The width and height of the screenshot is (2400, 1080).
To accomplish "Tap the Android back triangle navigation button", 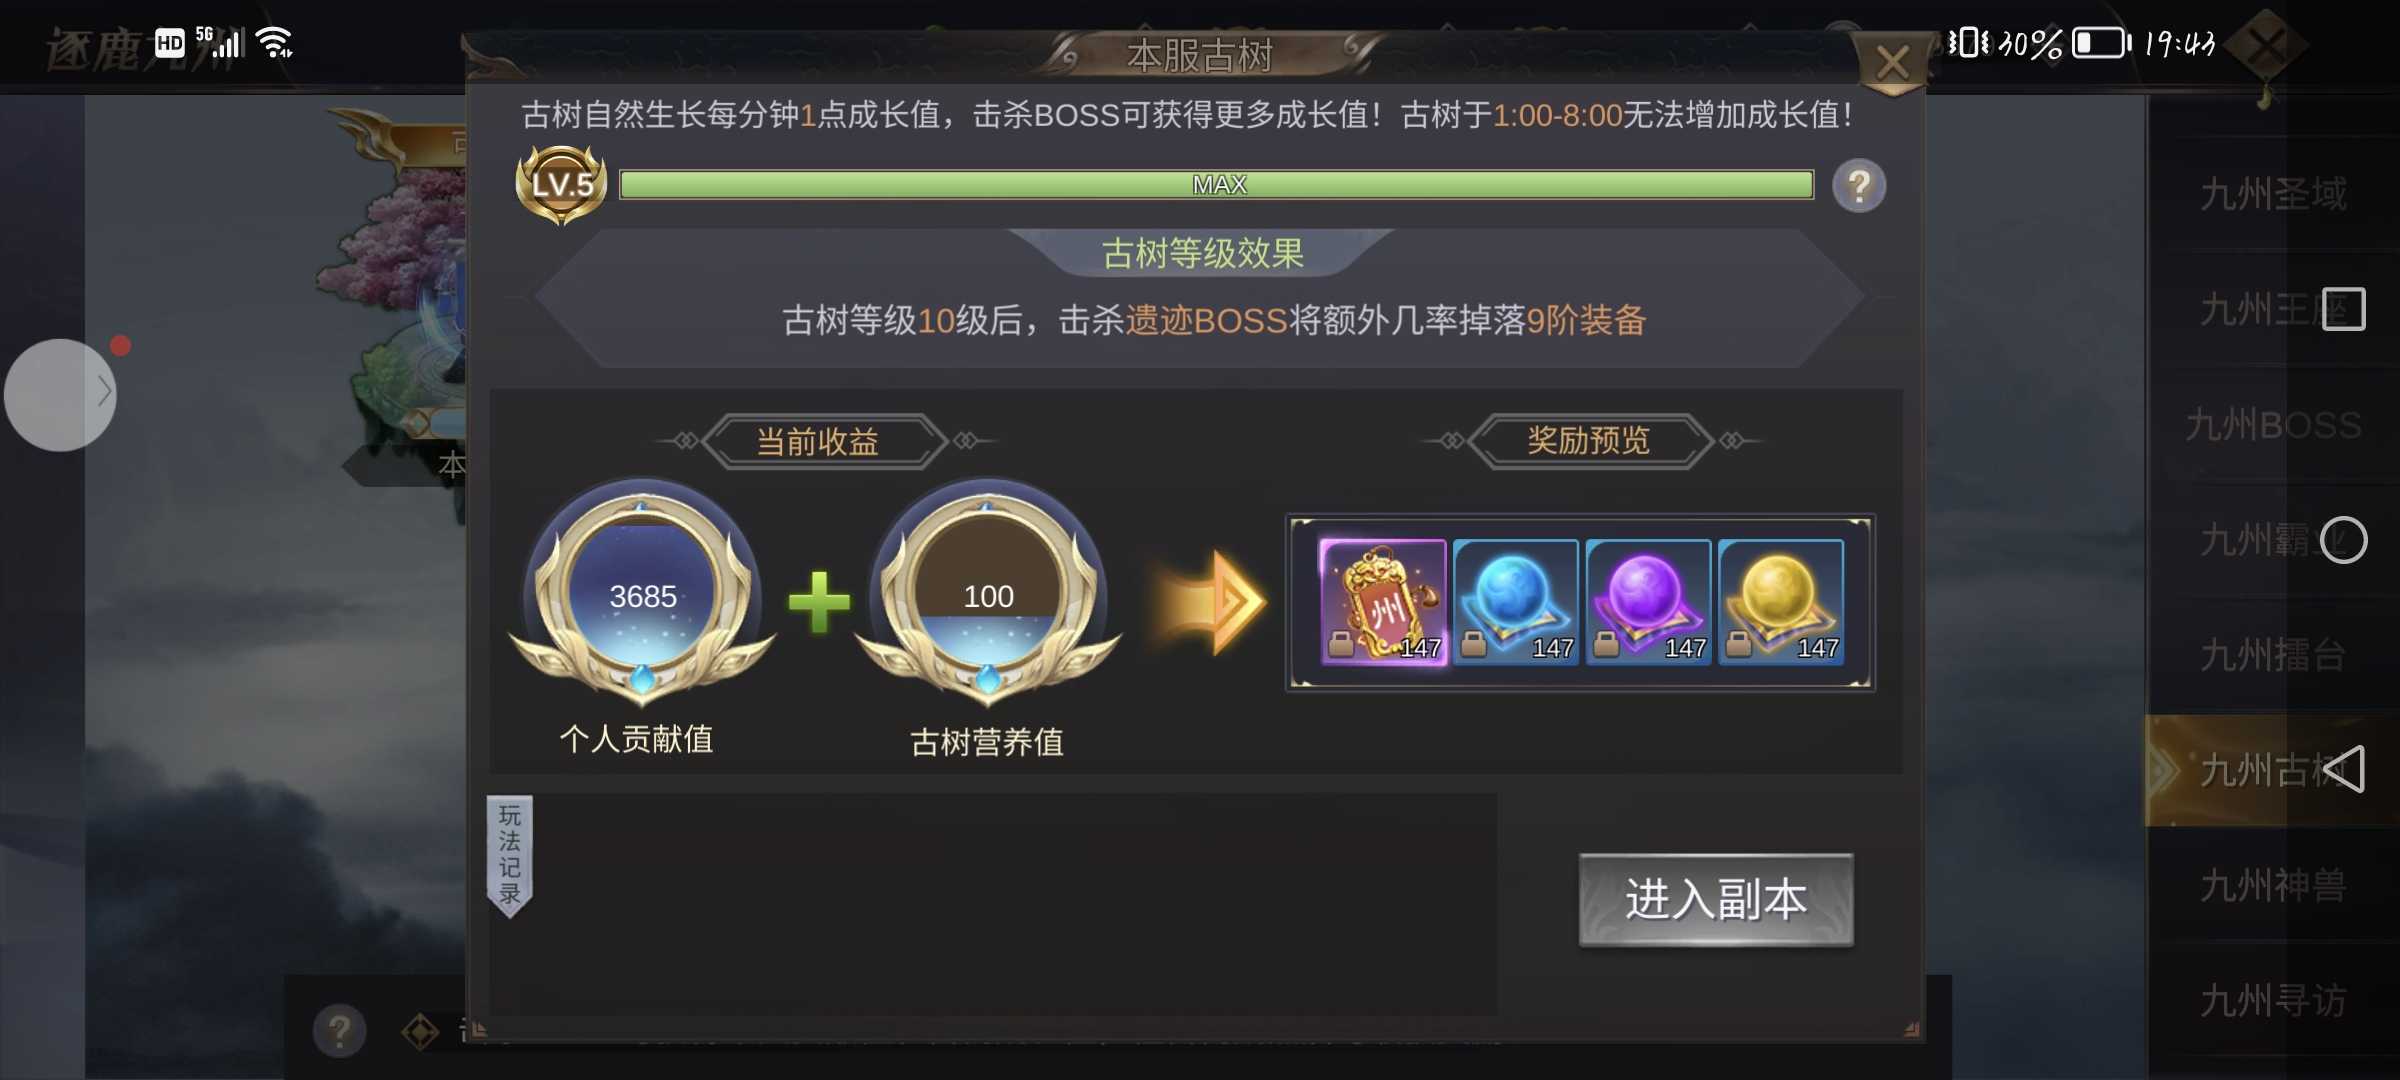I will pos(2343,769).
